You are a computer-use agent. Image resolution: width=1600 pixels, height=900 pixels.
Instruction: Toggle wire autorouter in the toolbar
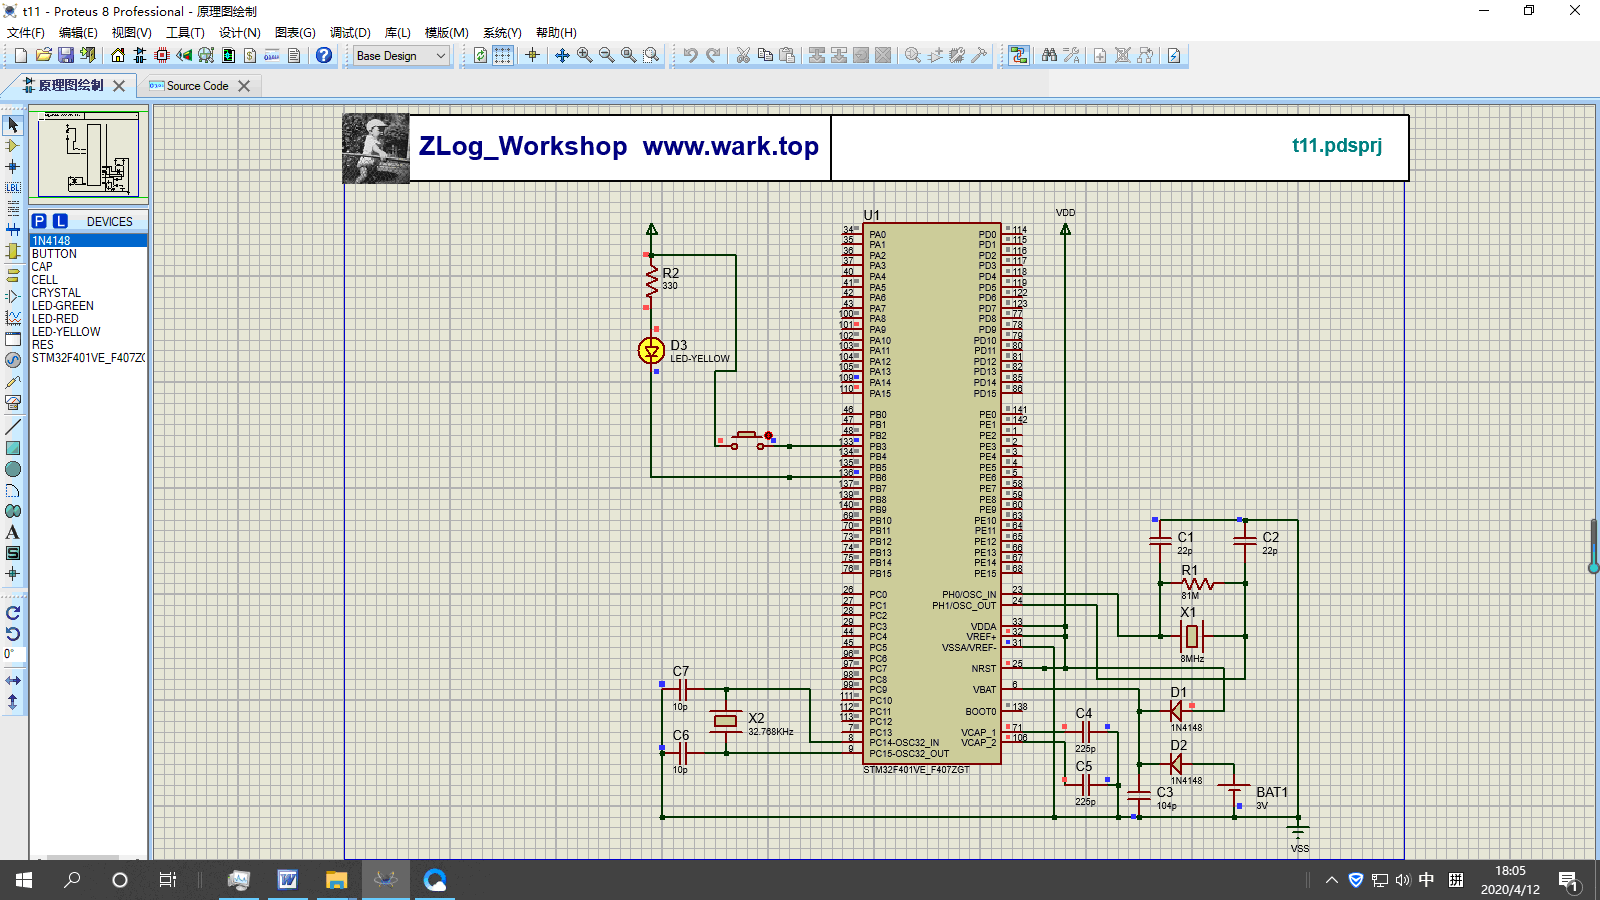[x=1018, y=55]
